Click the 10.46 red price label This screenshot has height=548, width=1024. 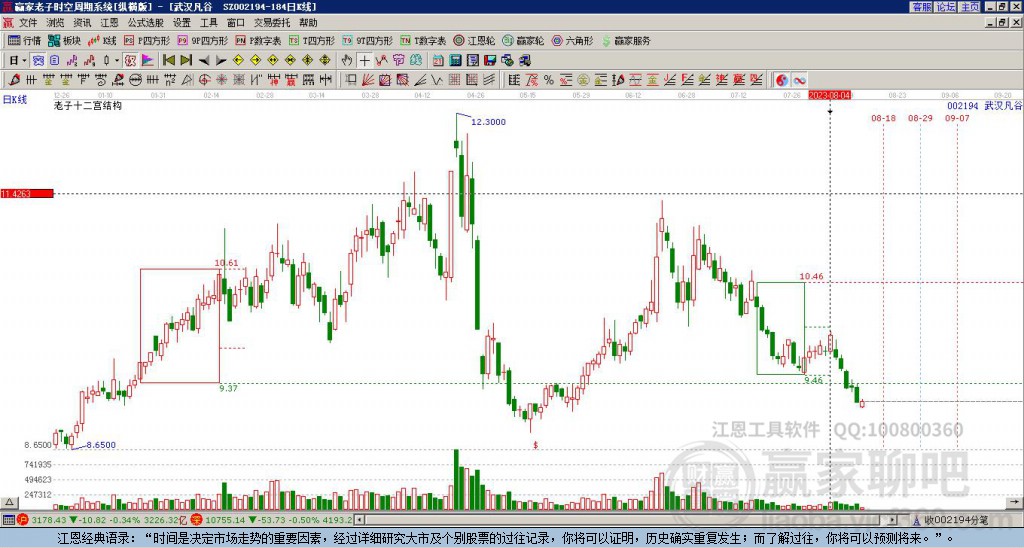(811, 277)
